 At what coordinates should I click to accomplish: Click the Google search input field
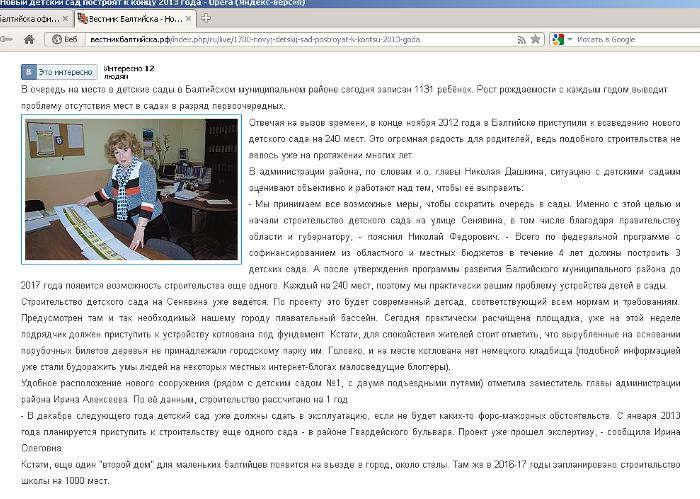630,39
